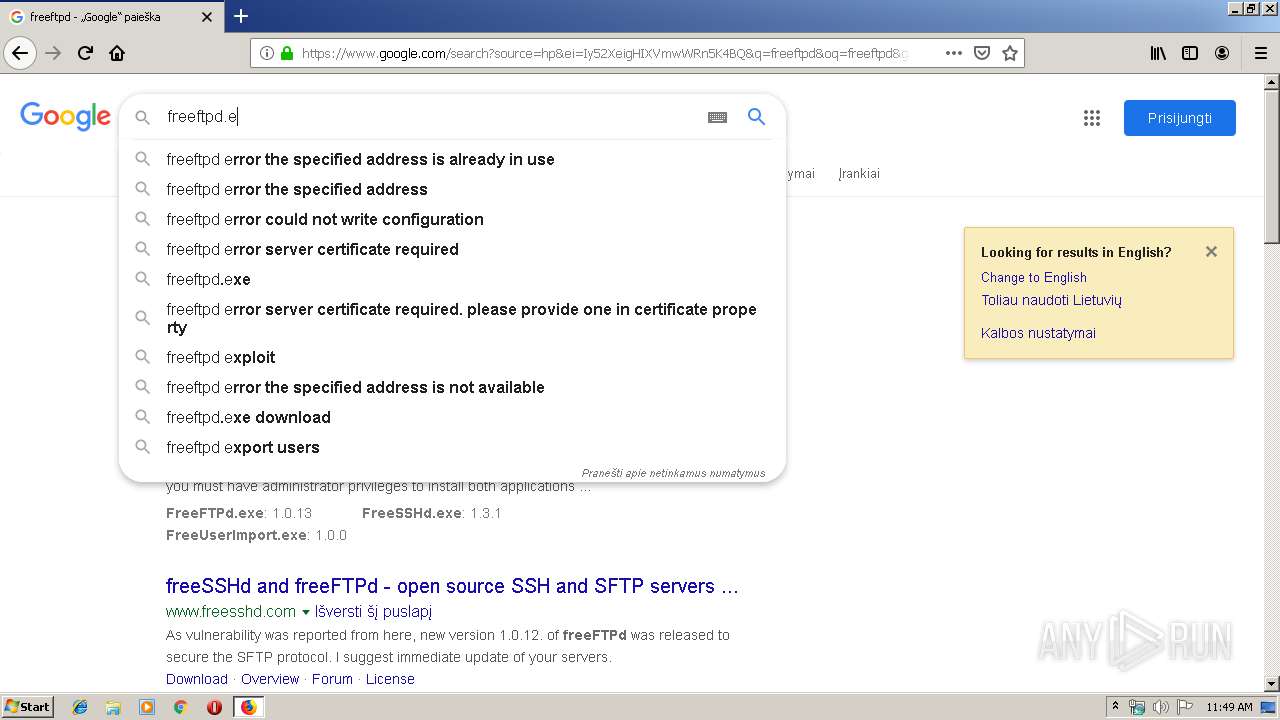
Task: Open the Download sitelink
Action: 197,679
